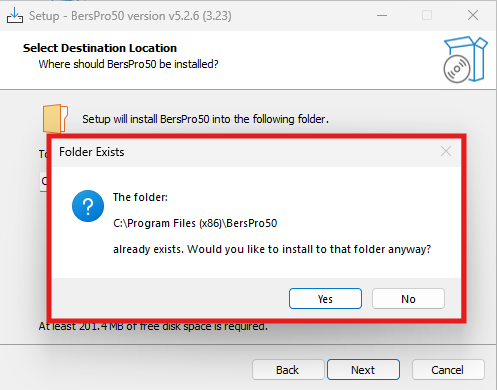The height and width of the screenshot is (390, 497).
Task: Click 'Setup will install BersPro50' text
Action: pos(205,119)
